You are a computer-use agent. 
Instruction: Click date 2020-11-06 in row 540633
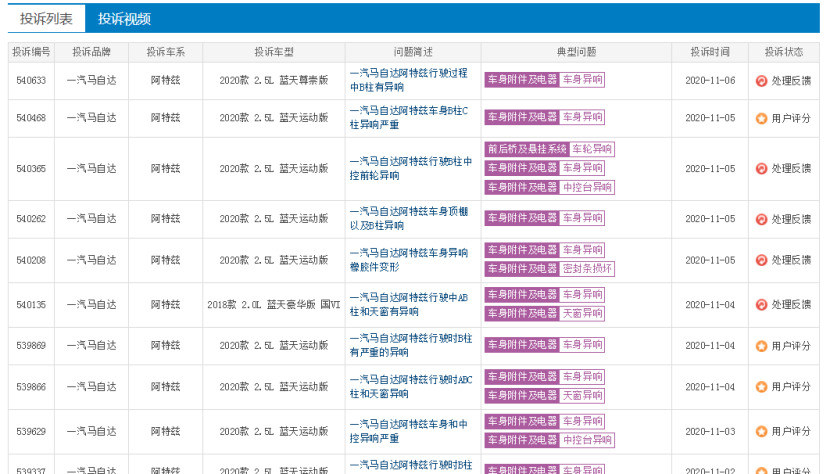710,81
